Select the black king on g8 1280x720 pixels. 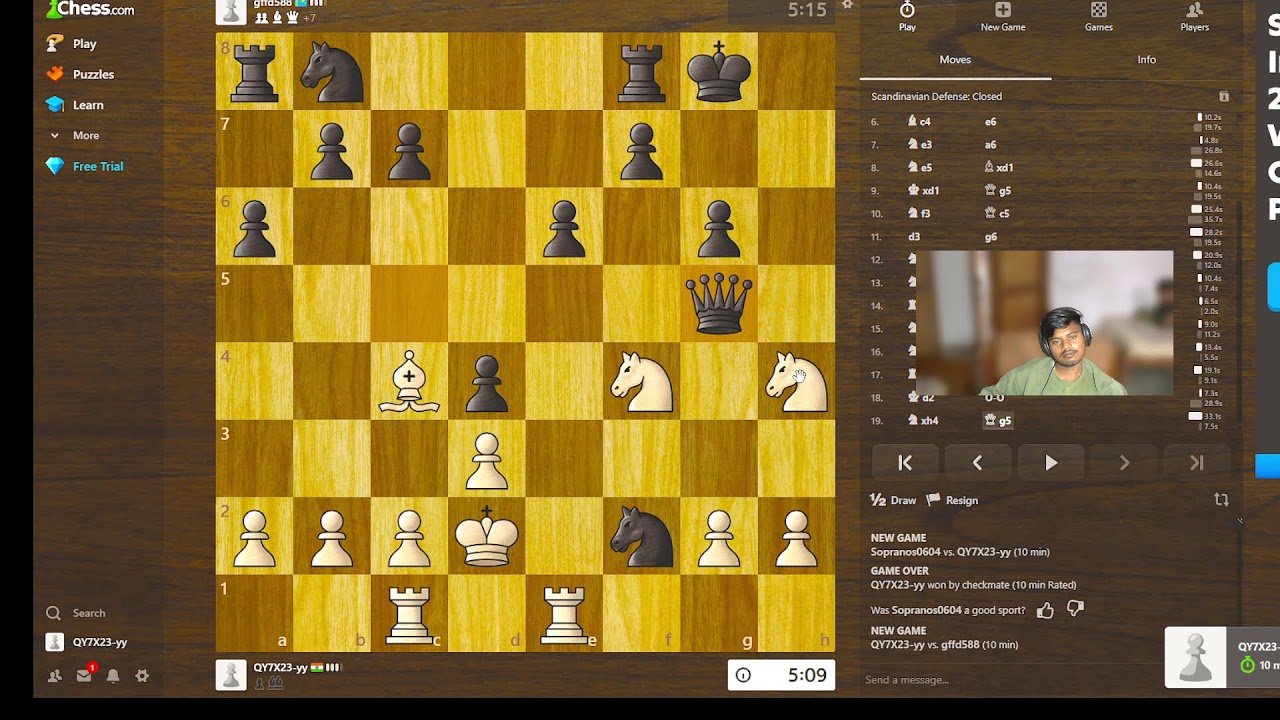pos(719,72)
